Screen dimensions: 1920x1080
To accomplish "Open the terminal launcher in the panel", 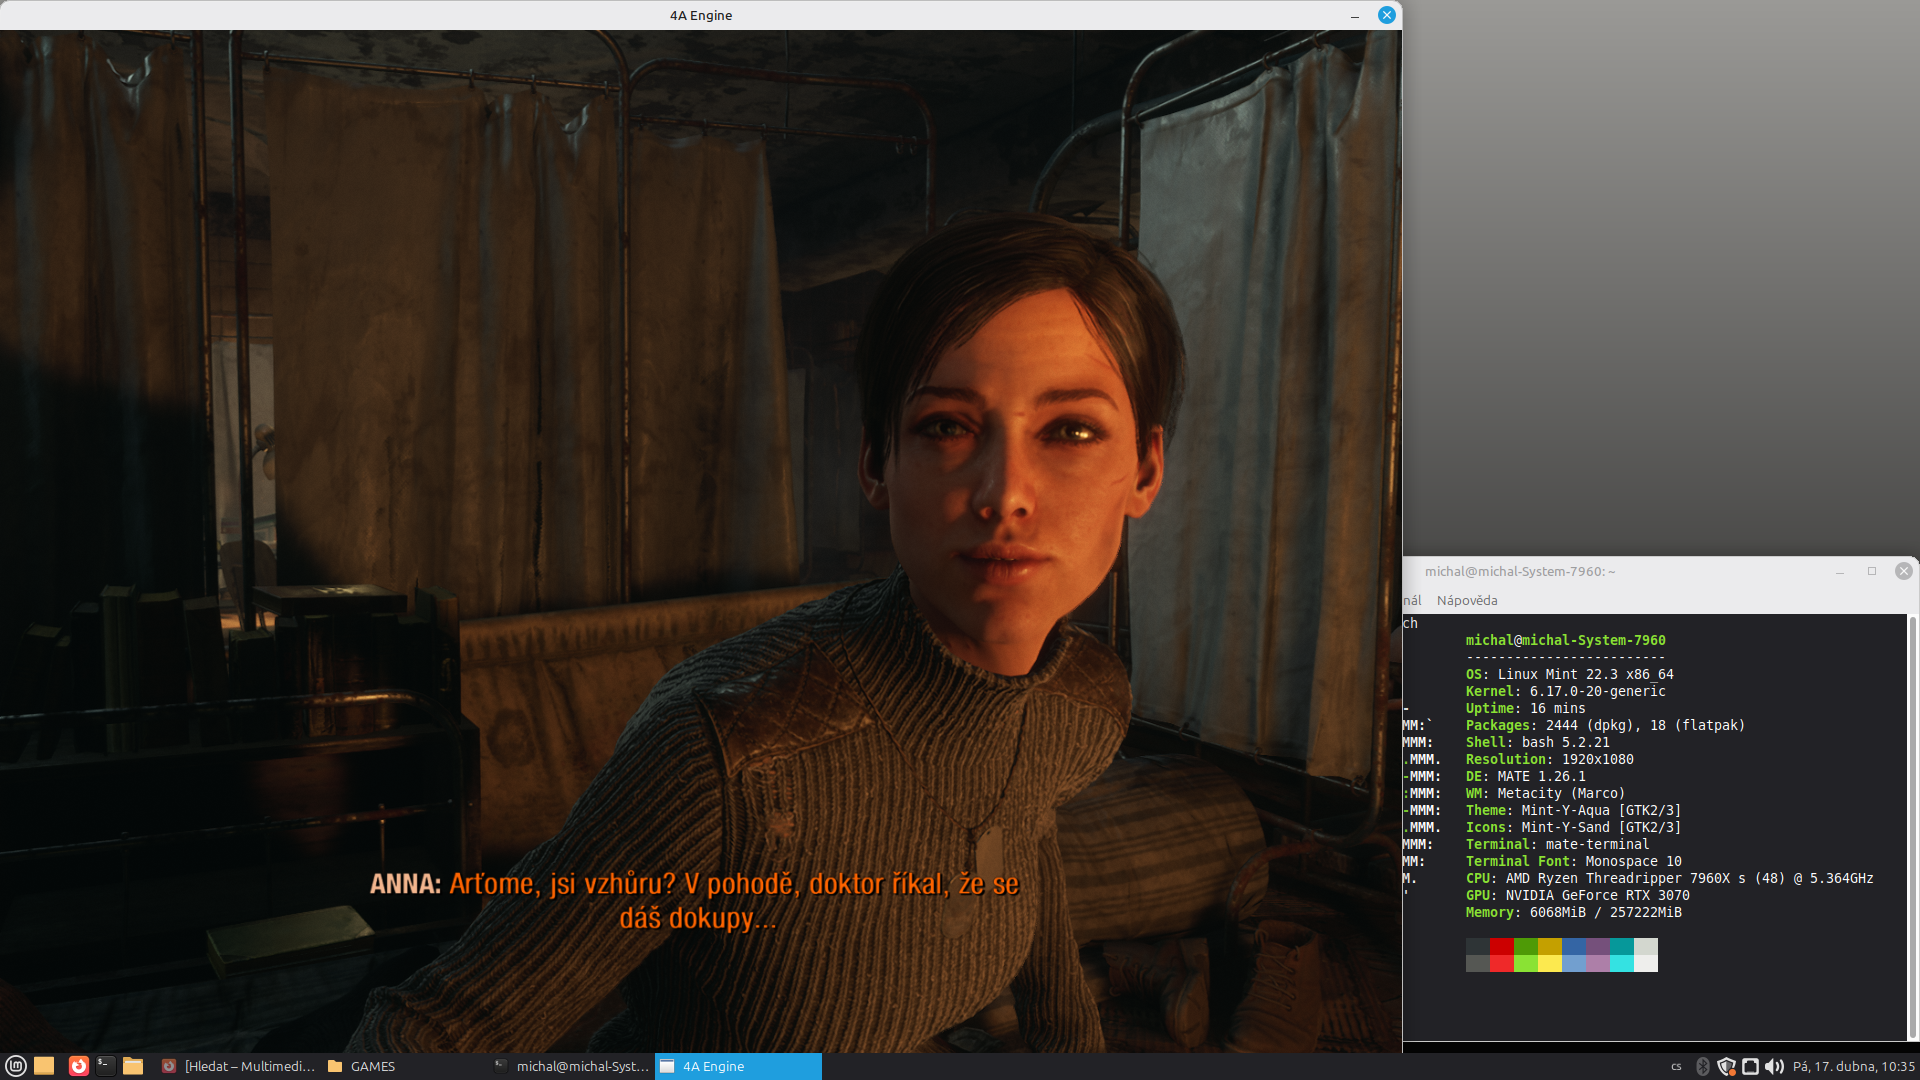I will coord(105,1066).
